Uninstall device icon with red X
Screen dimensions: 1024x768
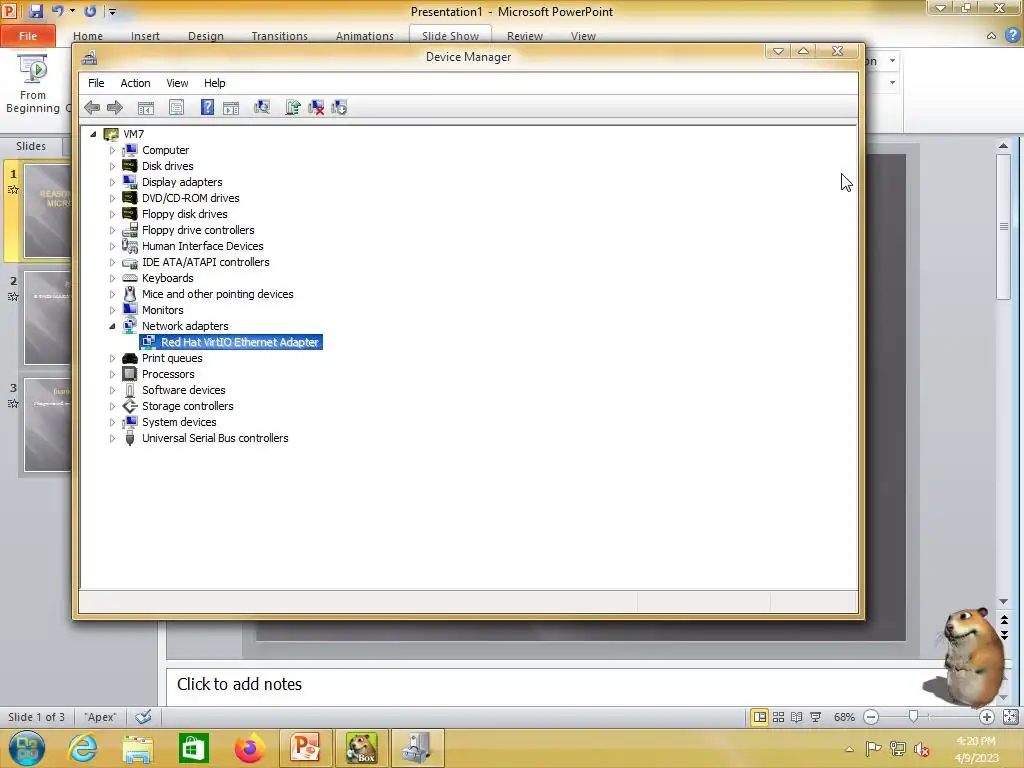pos(316,108)
